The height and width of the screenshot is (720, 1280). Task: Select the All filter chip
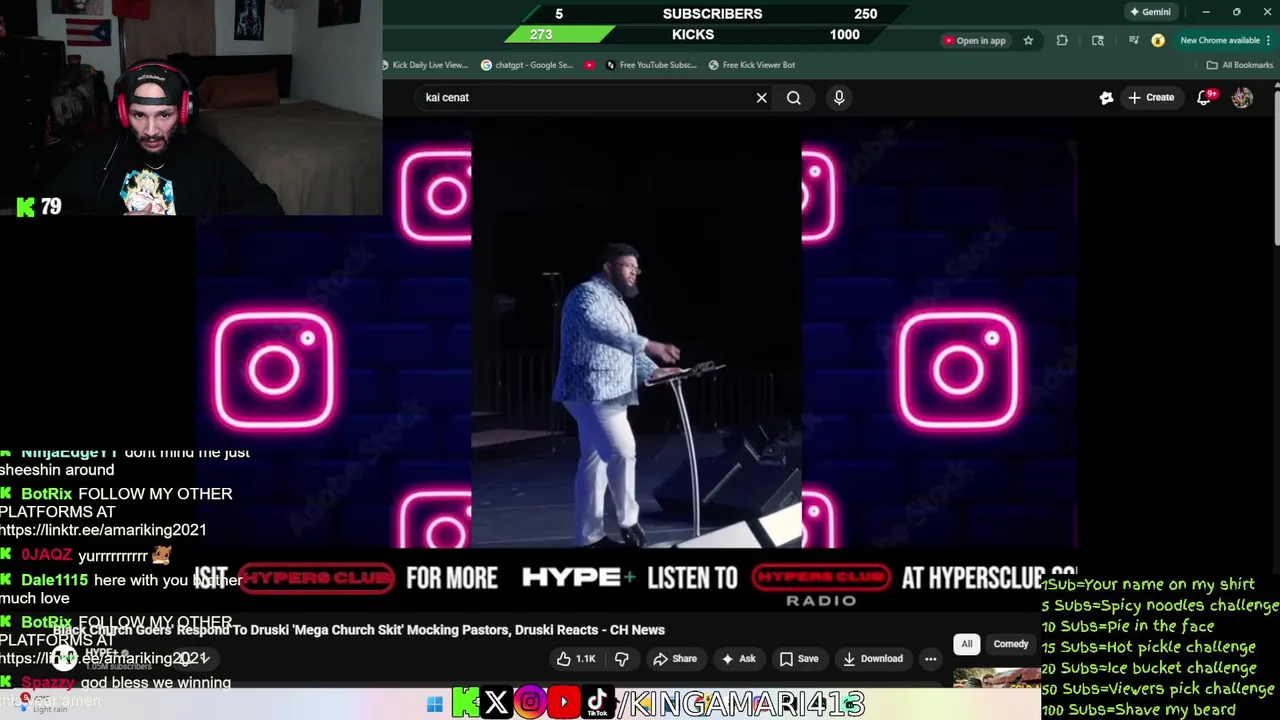[966, 644]
